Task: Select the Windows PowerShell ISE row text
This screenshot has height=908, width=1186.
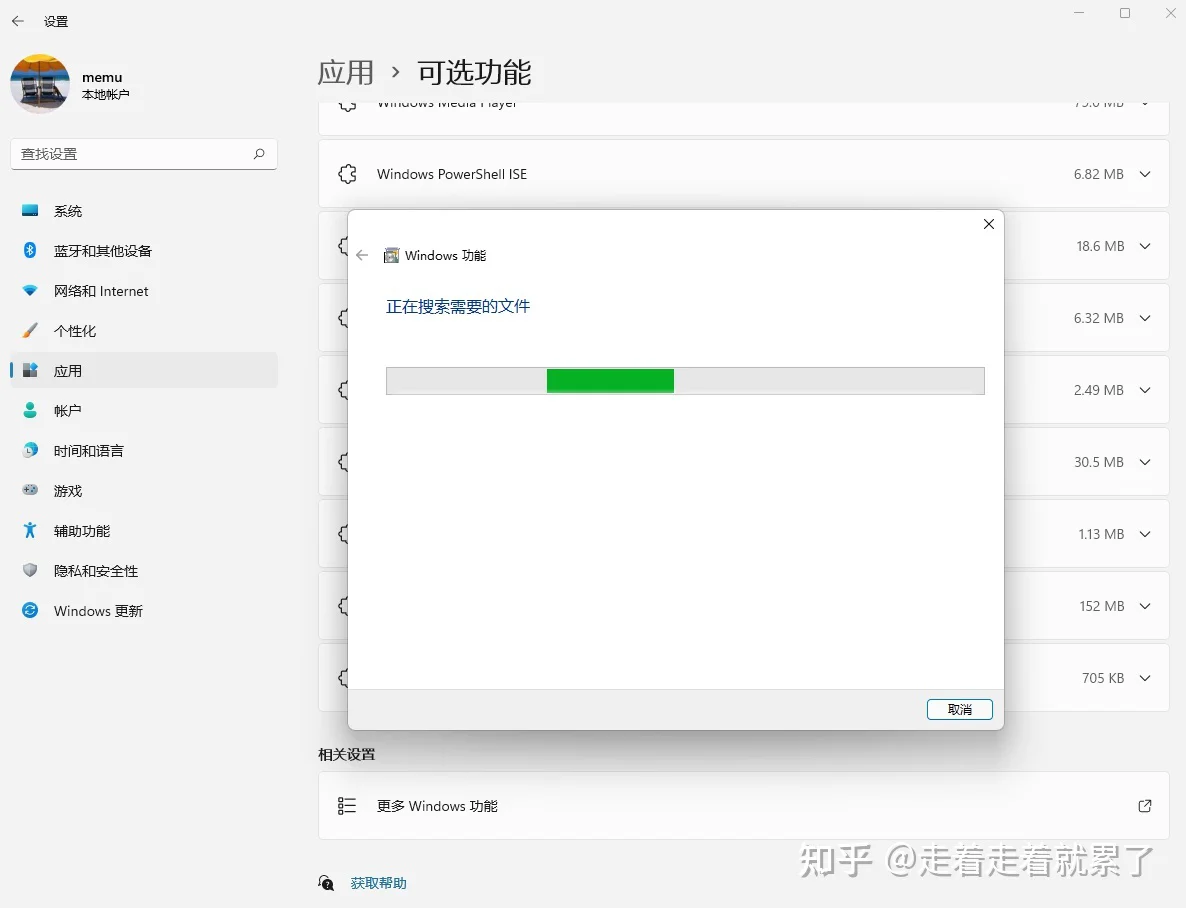Action: click(x=452, y=174)
